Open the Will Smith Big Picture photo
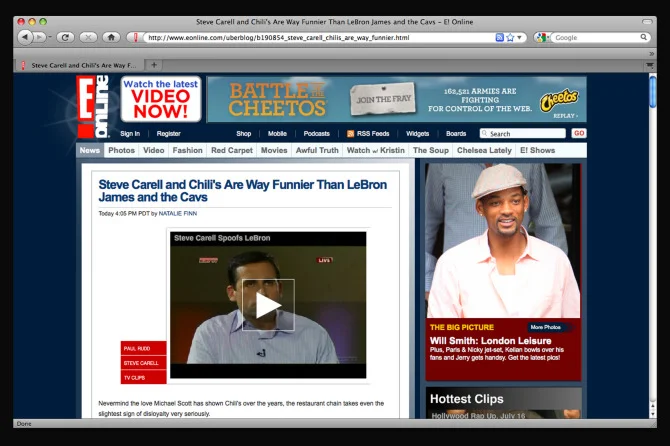Image resolution: width=670 pixels, height=446 pixels. 503,241
